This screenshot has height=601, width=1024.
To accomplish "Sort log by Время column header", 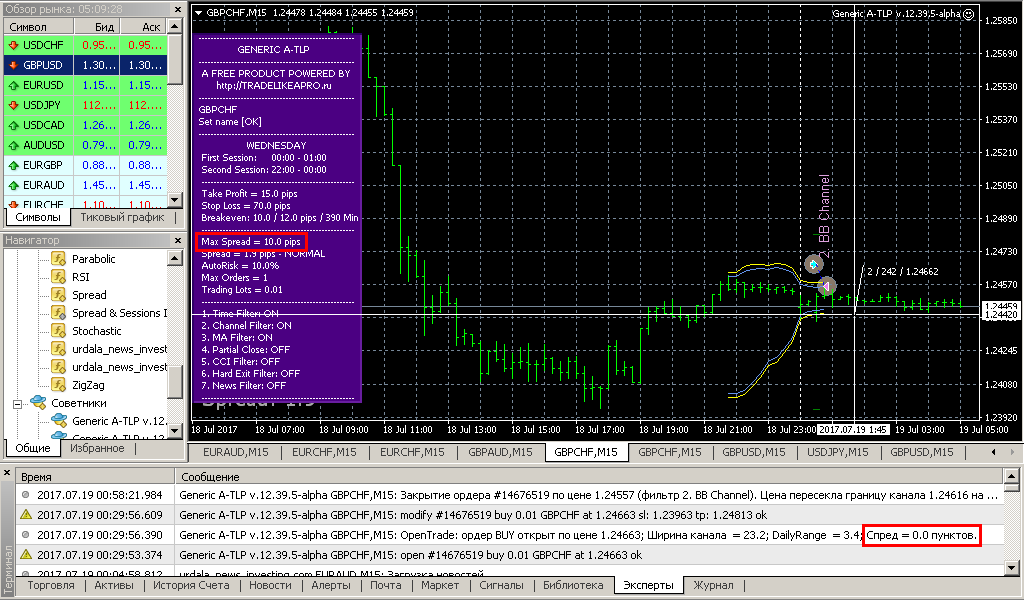I will 95,477.
